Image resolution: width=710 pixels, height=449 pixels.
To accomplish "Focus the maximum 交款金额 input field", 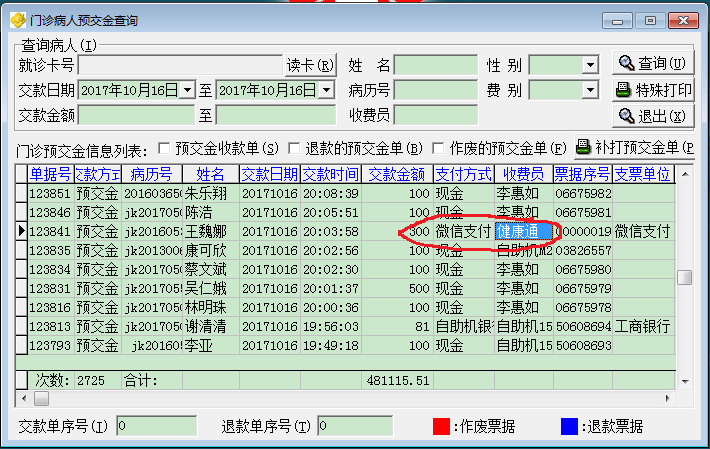I will tap(276, 115).
